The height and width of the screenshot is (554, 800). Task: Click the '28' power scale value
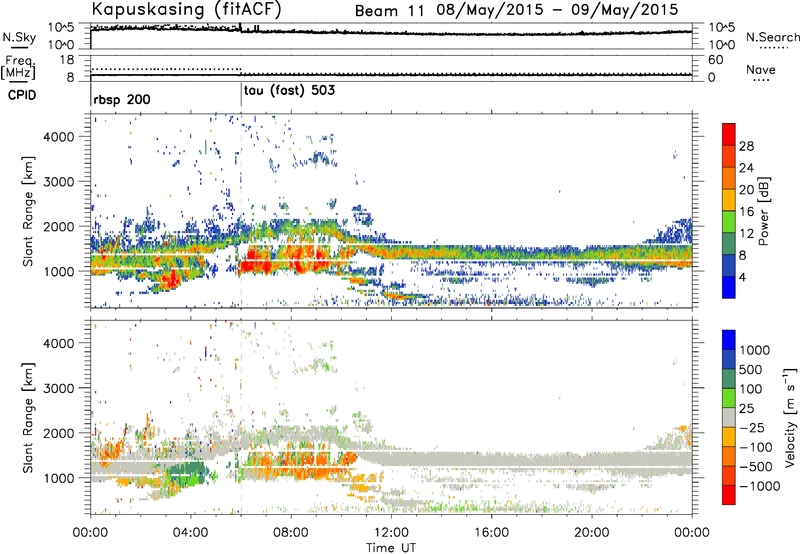(746, 146)
